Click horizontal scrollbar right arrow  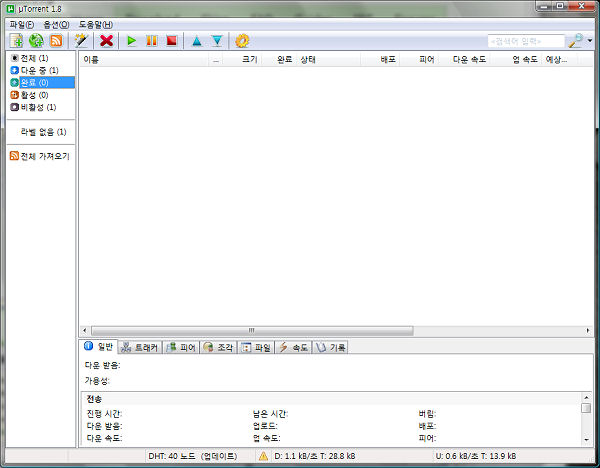[588, 330]
